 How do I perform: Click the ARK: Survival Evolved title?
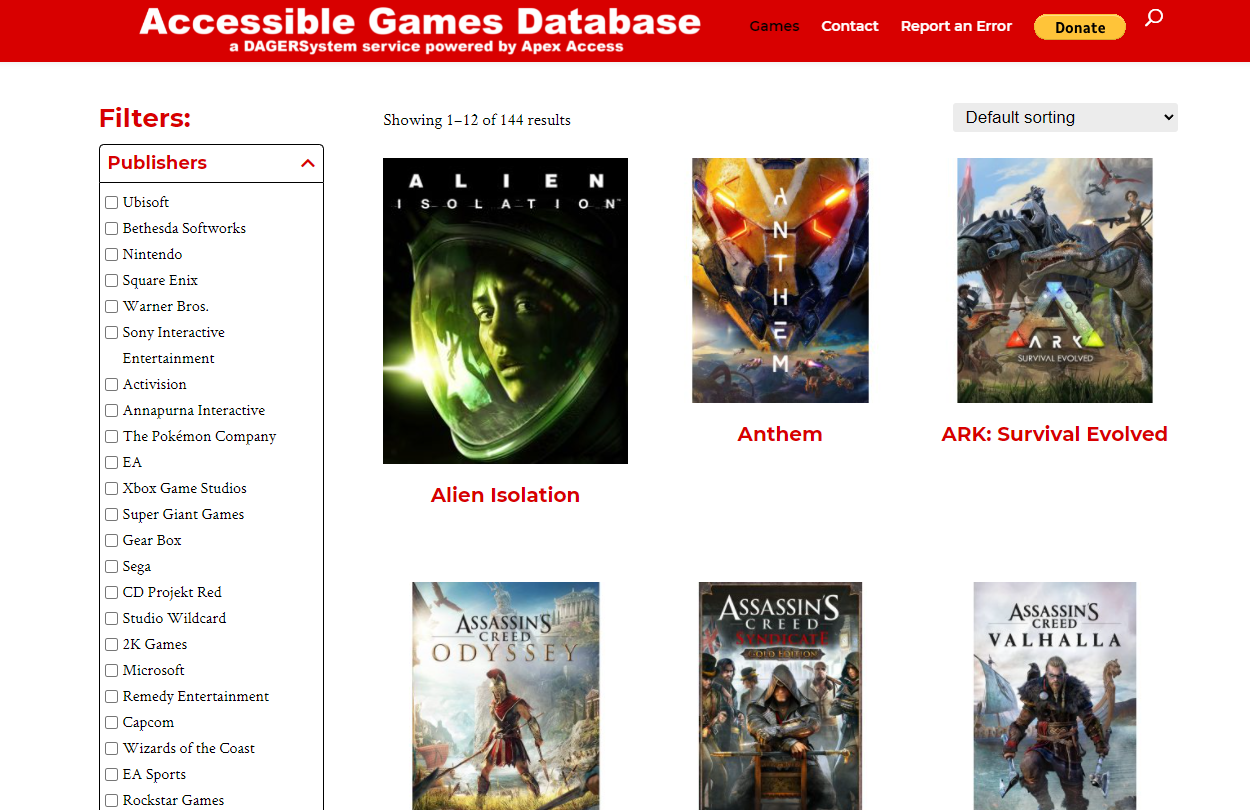pos(1054,434)
